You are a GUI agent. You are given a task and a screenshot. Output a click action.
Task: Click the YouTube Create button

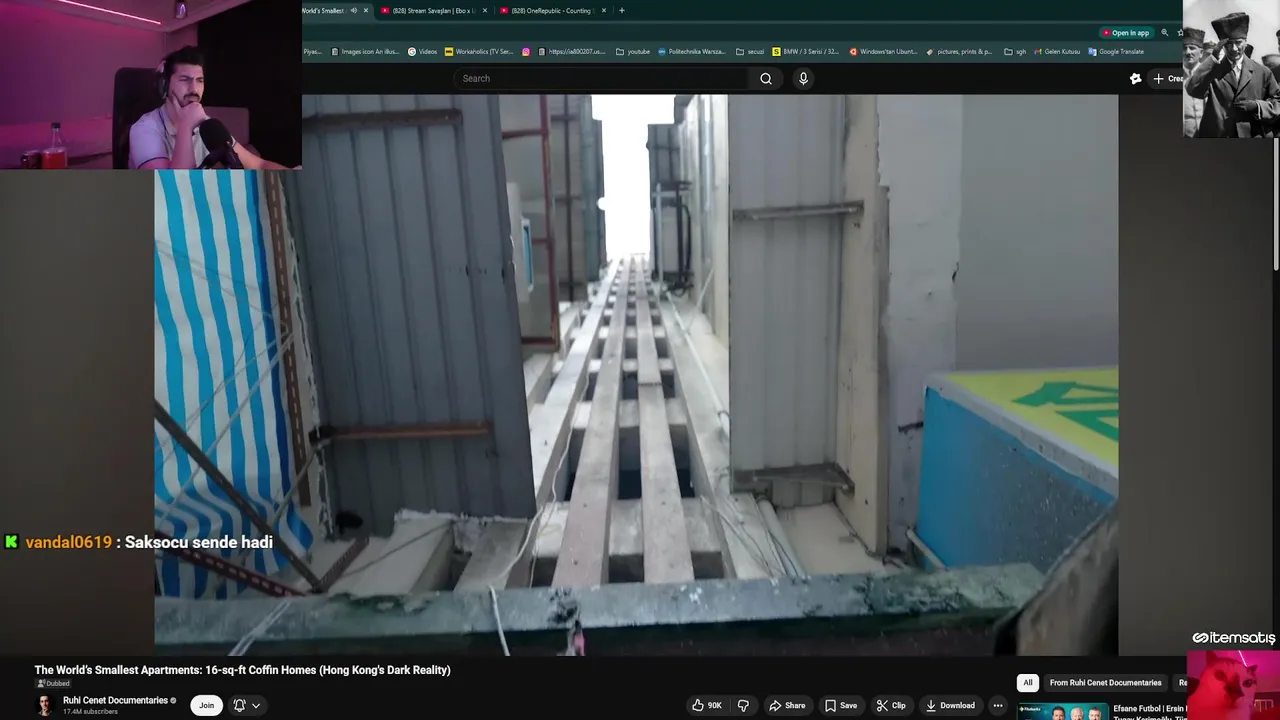(x=1167, y=79)
